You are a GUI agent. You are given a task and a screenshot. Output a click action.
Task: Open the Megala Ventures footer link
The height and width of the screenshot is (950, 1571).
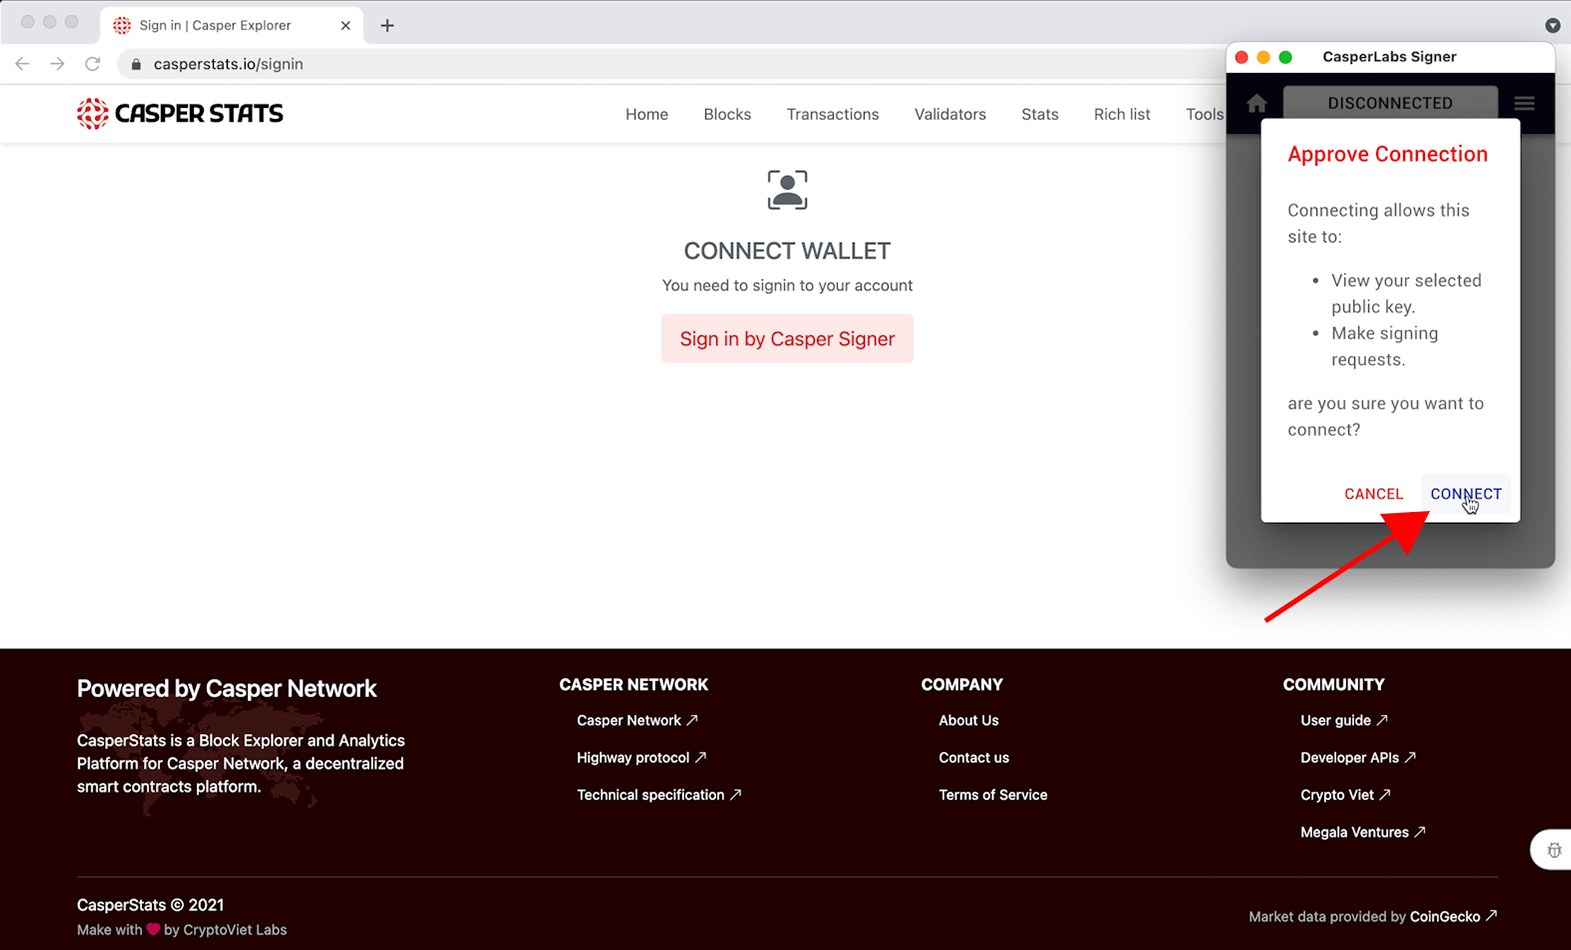[1363, 832]
